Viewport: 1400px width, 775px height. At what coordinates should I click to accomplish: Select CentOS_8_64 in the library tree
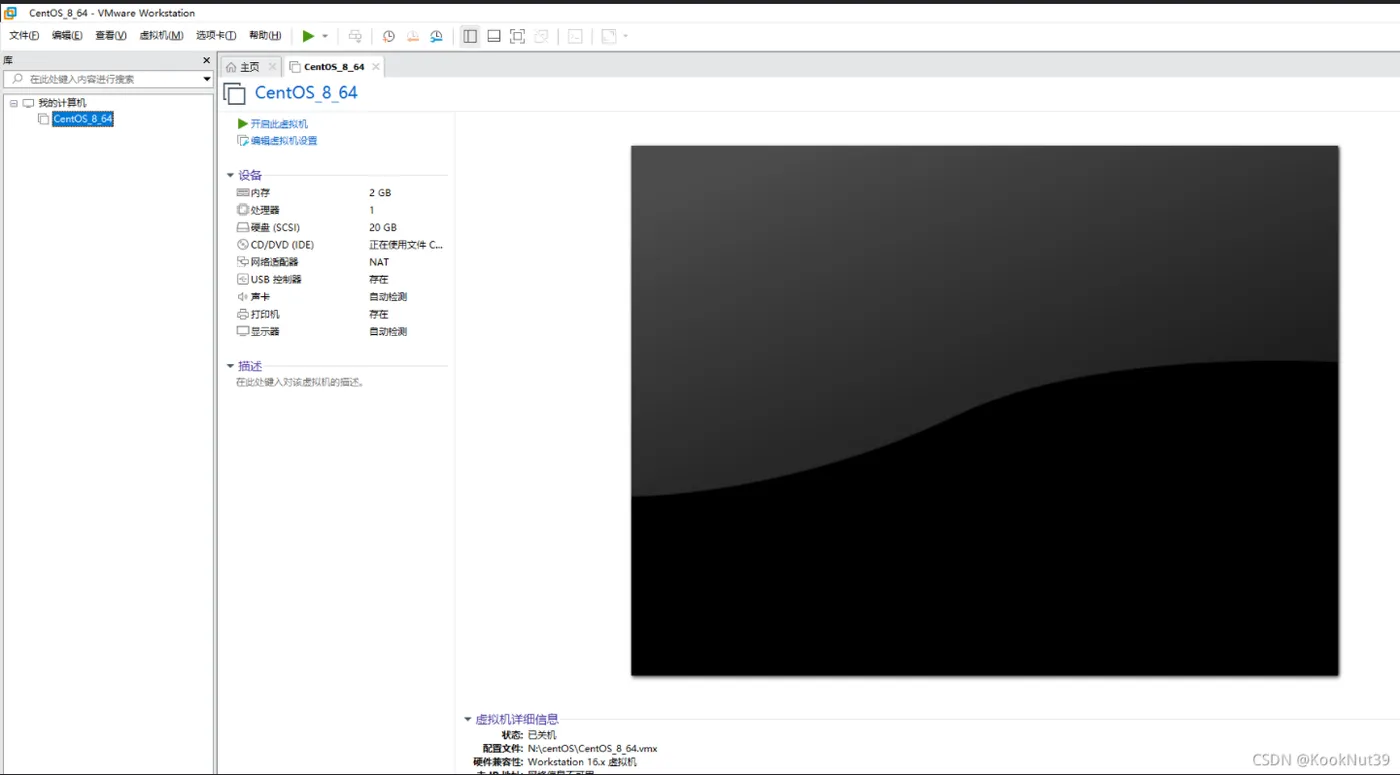pos(83,119)
